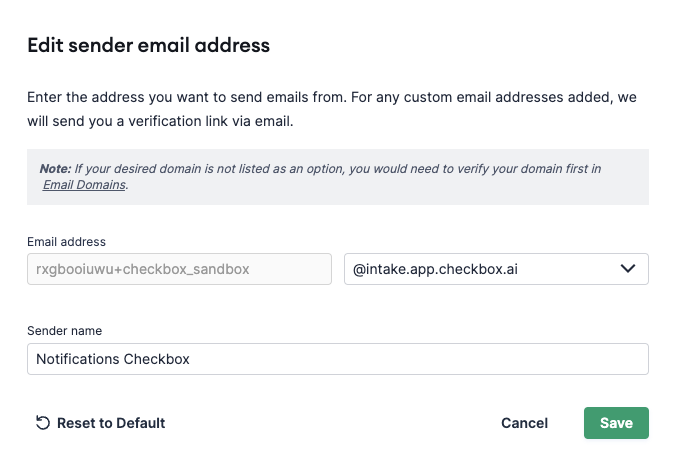The height and width of the screenshot is (468, 679).
Task: Click the gray note box about domains
Action: [338, 177]
